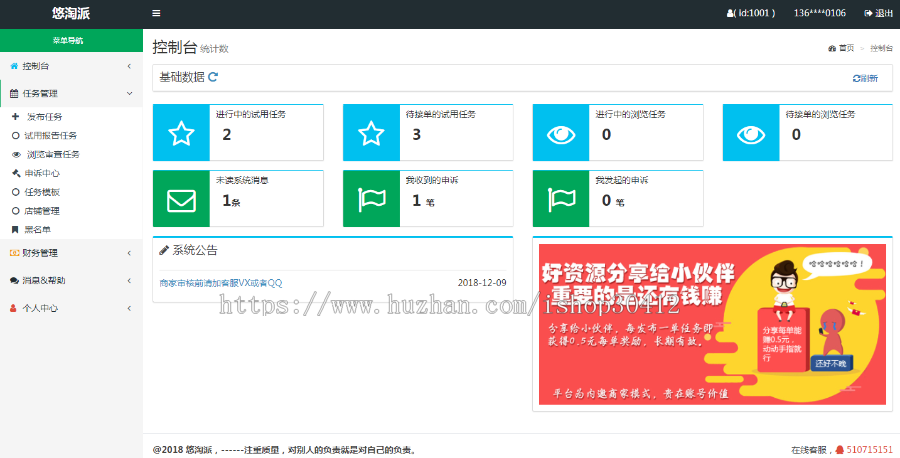Click the eye icon for 进行中的浏览任务
The height and width of the screenshot is (458, 900).
point(561,133)
